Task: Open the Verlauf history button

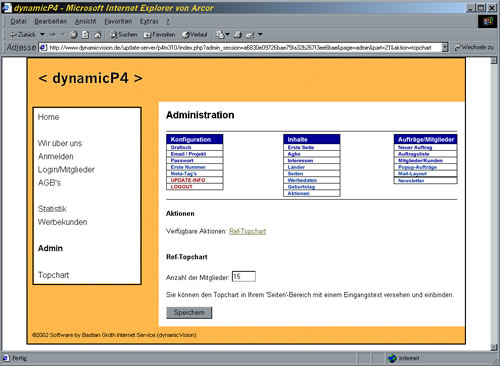Action: coord(195,34)
